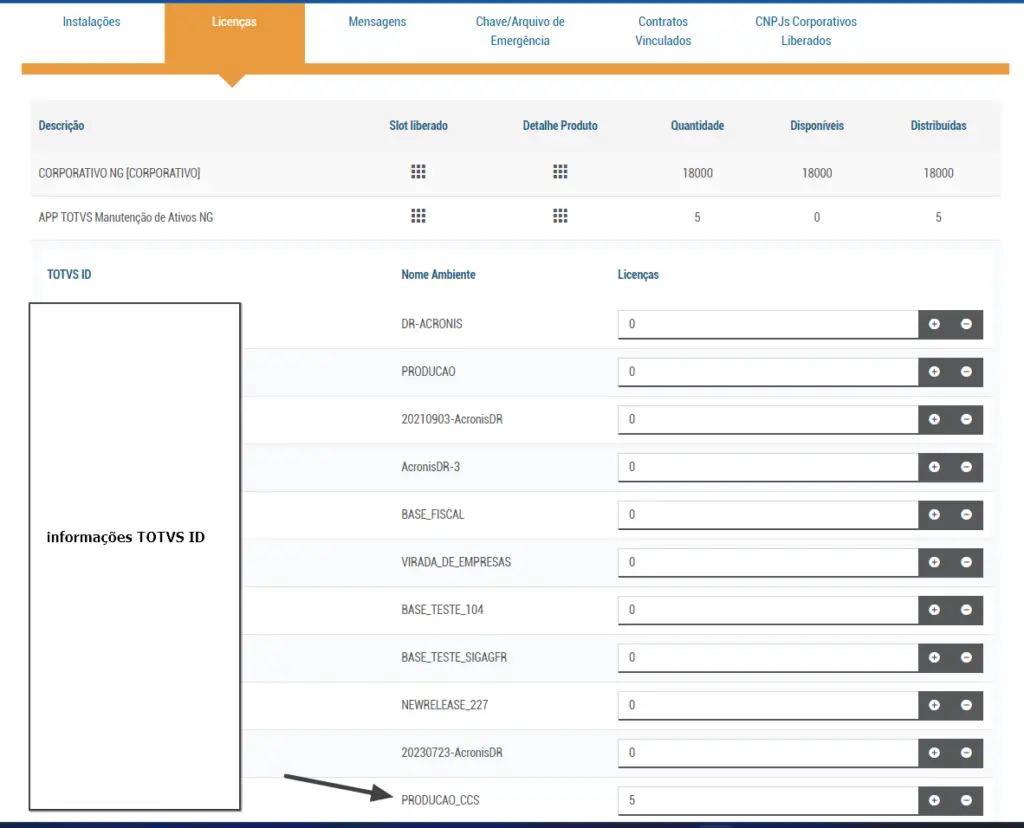1024x828 pixels.
Task: Click the PRODUCAO_CCS license quantity field
Action: pyautogui.click(x=768, y=800)
